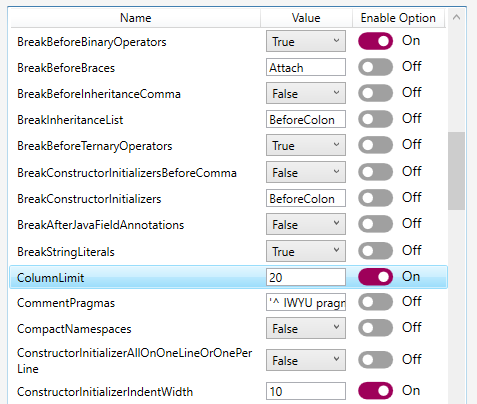Viewport: 477px width, 404px height.
Task: Open the BreakAfterJavaFieldAnnotations value dropdown
Action: tap(306, 224)
